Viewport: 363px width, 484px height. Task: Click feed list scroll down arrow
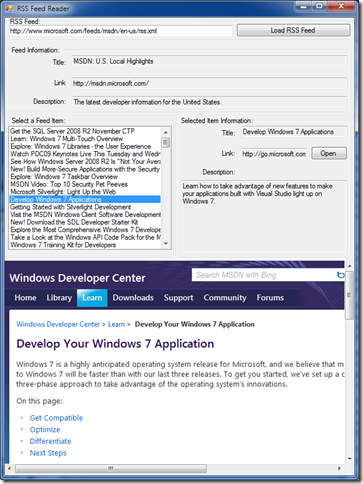point(166,244)
